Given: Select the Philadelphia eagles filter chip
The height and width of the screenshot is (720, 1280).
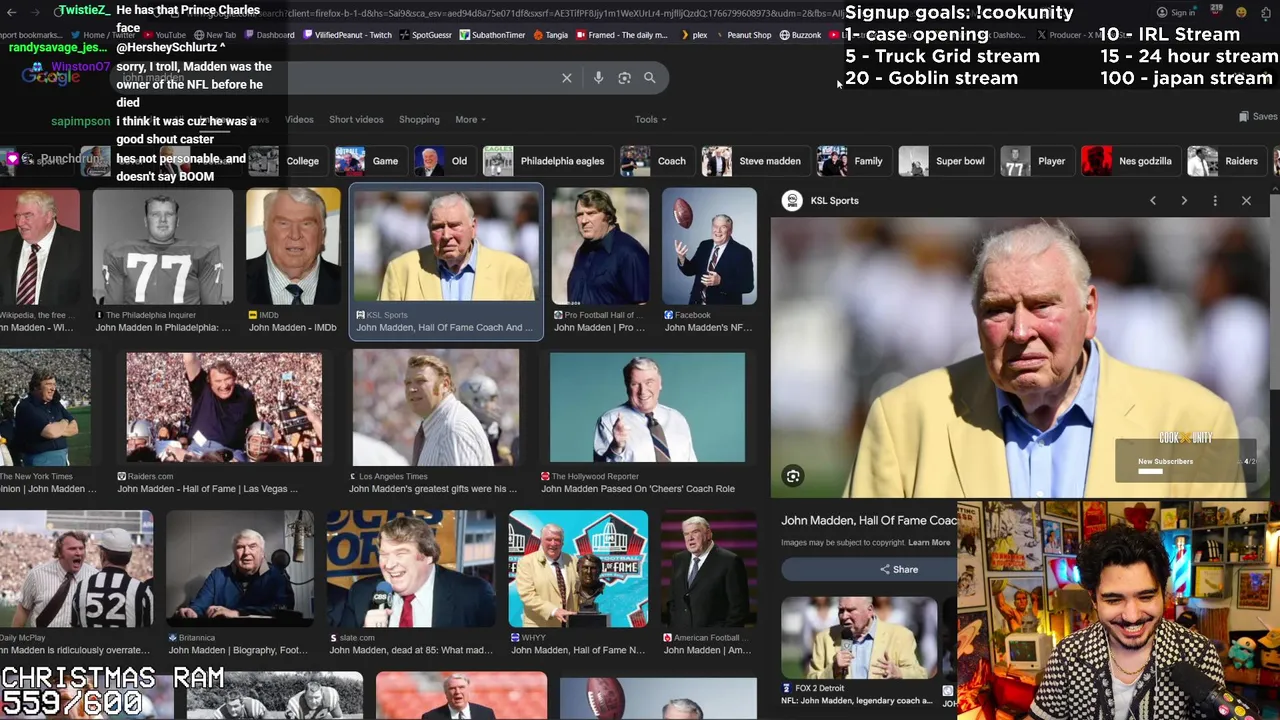Looking at the screenshot, I should (x=546, y=161).
